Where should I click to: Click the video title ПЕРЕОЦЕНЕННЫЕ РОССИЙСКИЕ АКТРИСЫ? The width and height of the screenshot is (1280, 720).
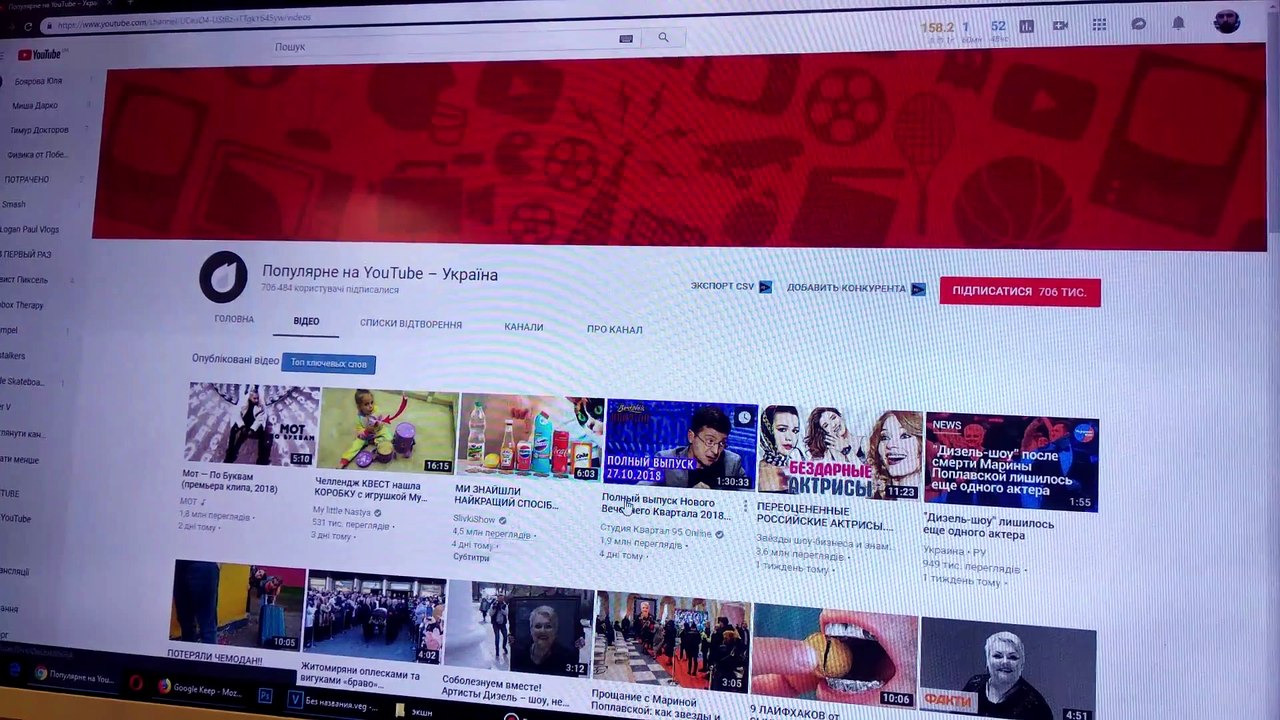(x=824, y=516)
